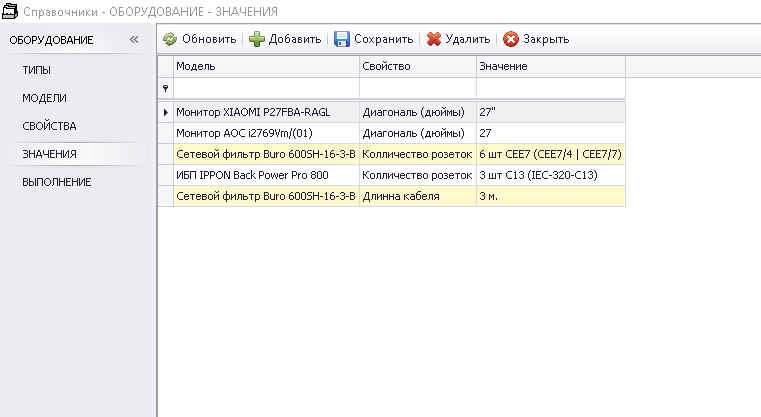Click the green plus icon for Добавить
The width and height of the screenshot is (761, 417).
click(257, 39)
